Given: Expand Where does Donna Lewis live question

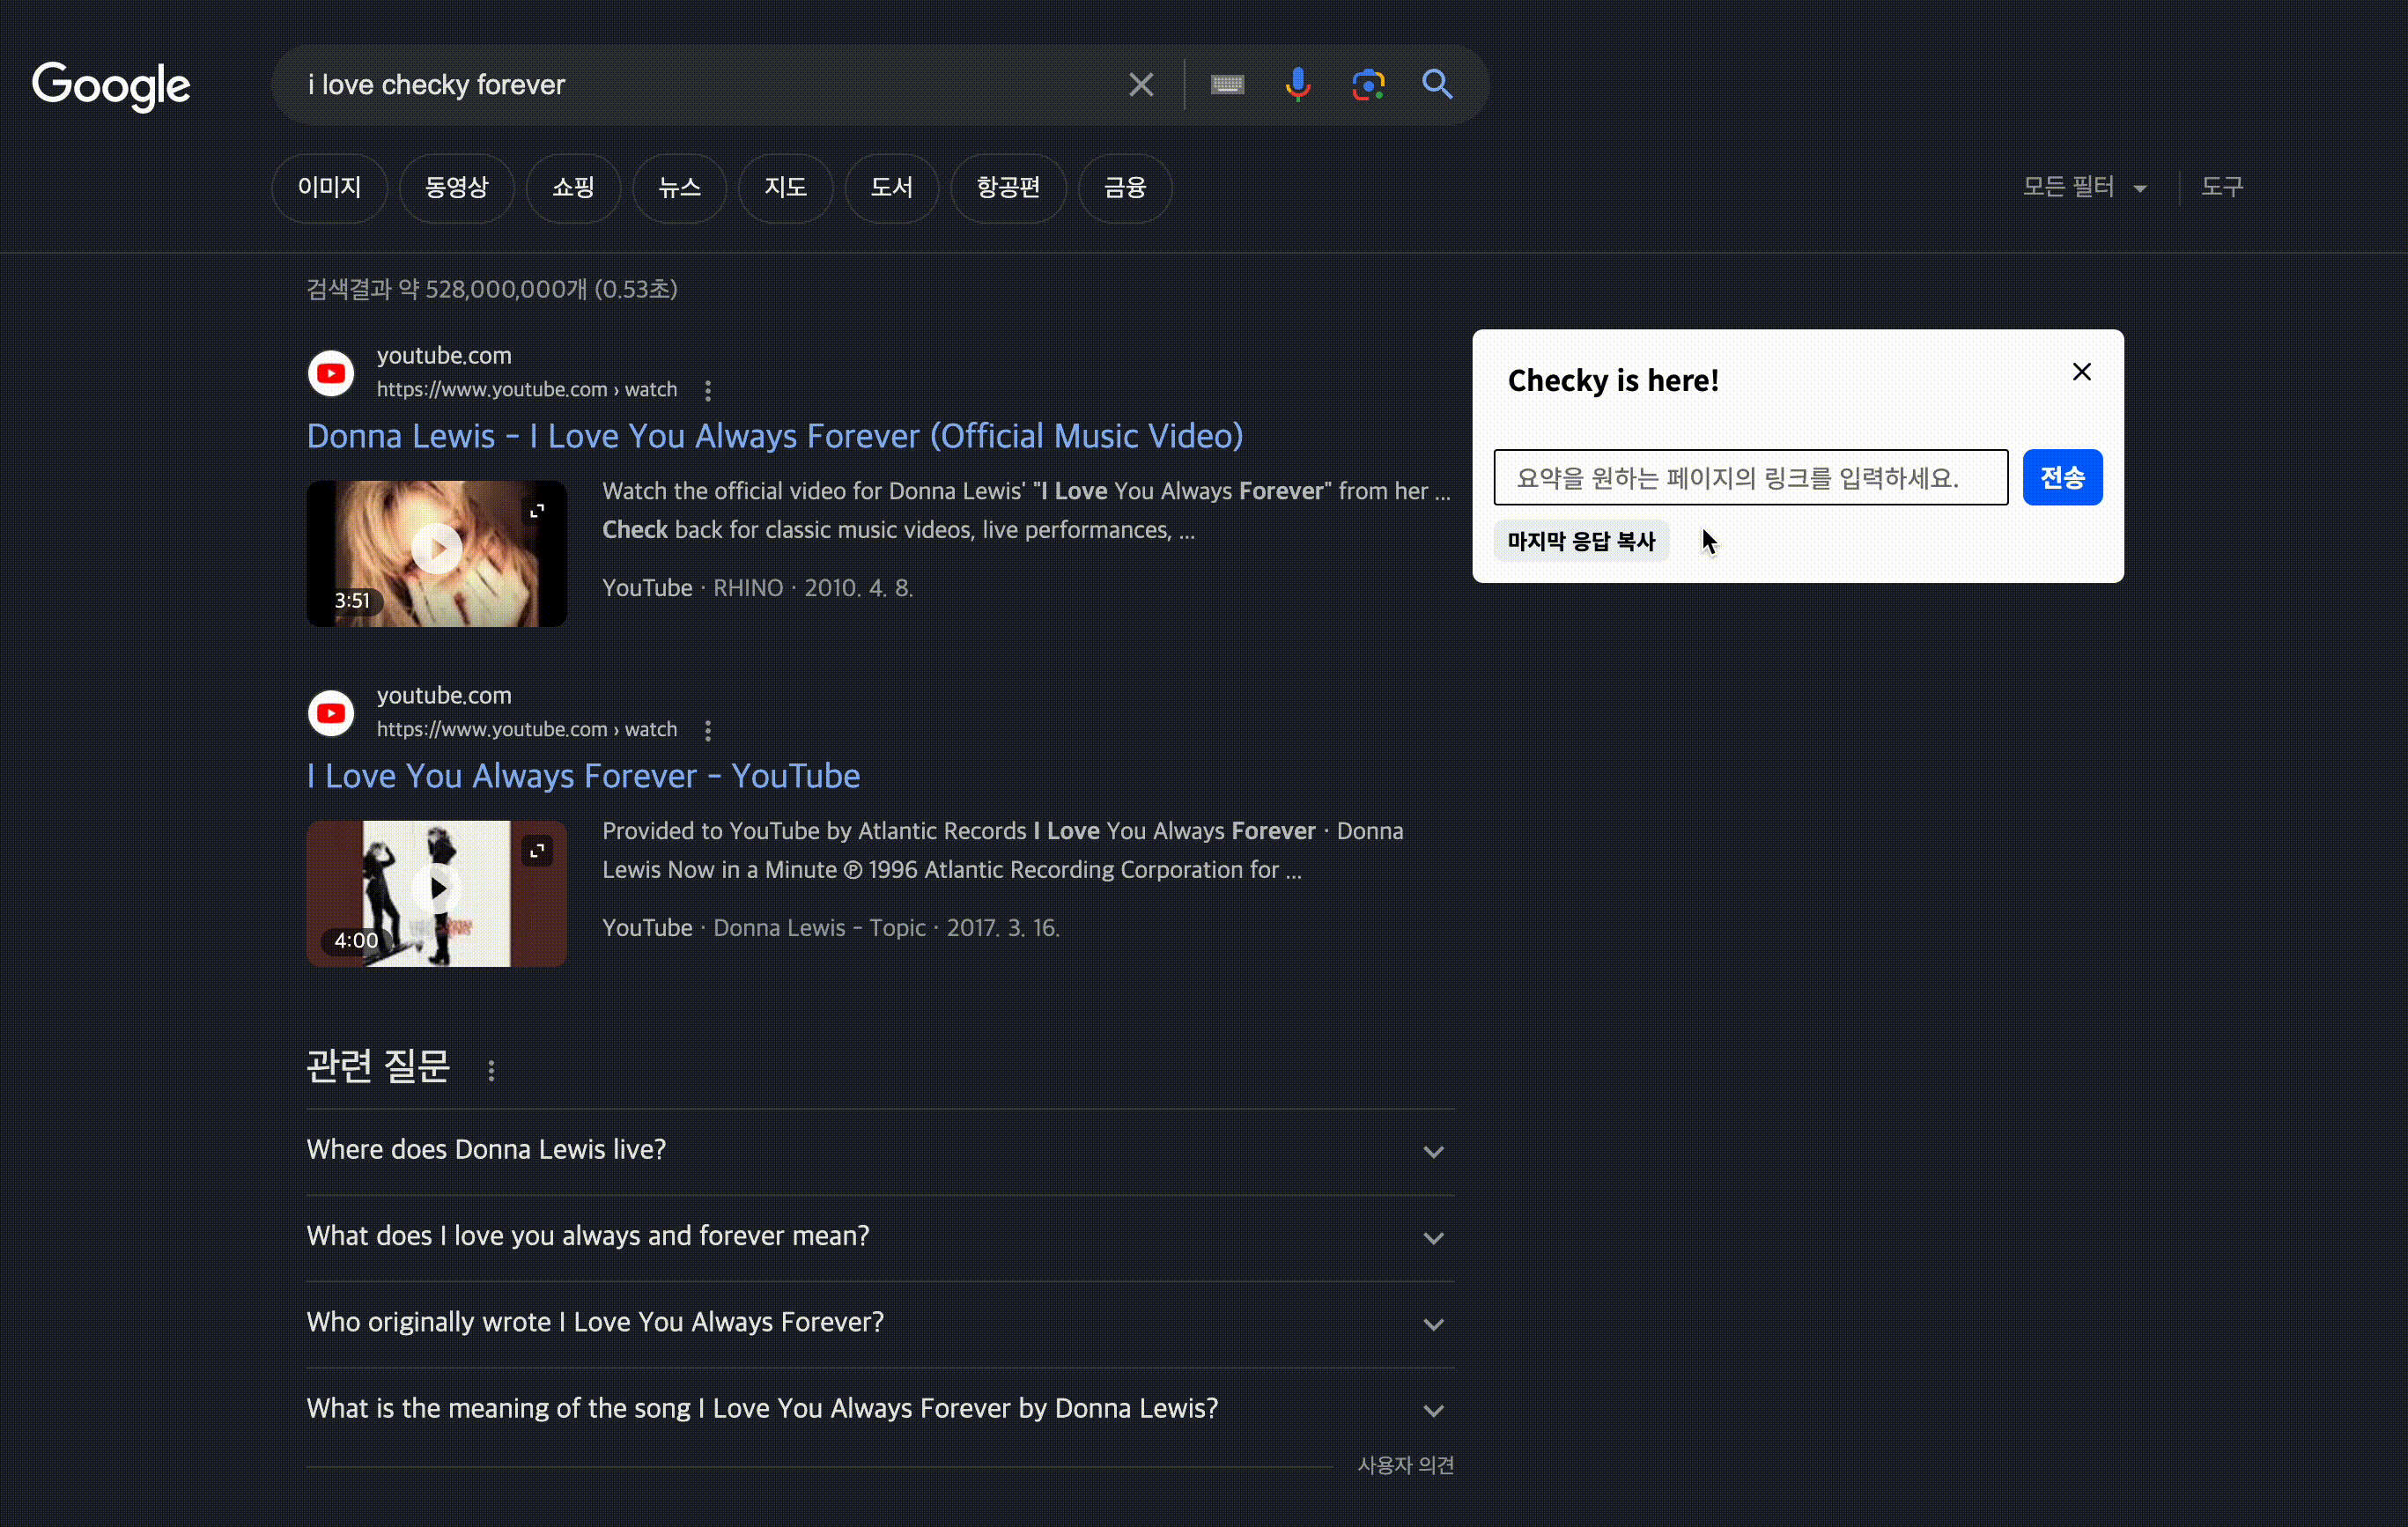Looking at the screenshot, I should tap(880, 1151).
